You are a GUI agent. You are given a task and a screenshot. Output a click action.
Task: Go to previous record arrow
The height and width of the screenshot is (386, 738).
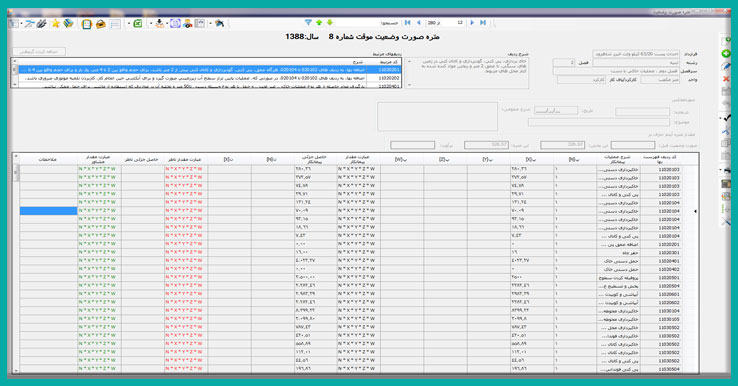(x=418, y=23)
